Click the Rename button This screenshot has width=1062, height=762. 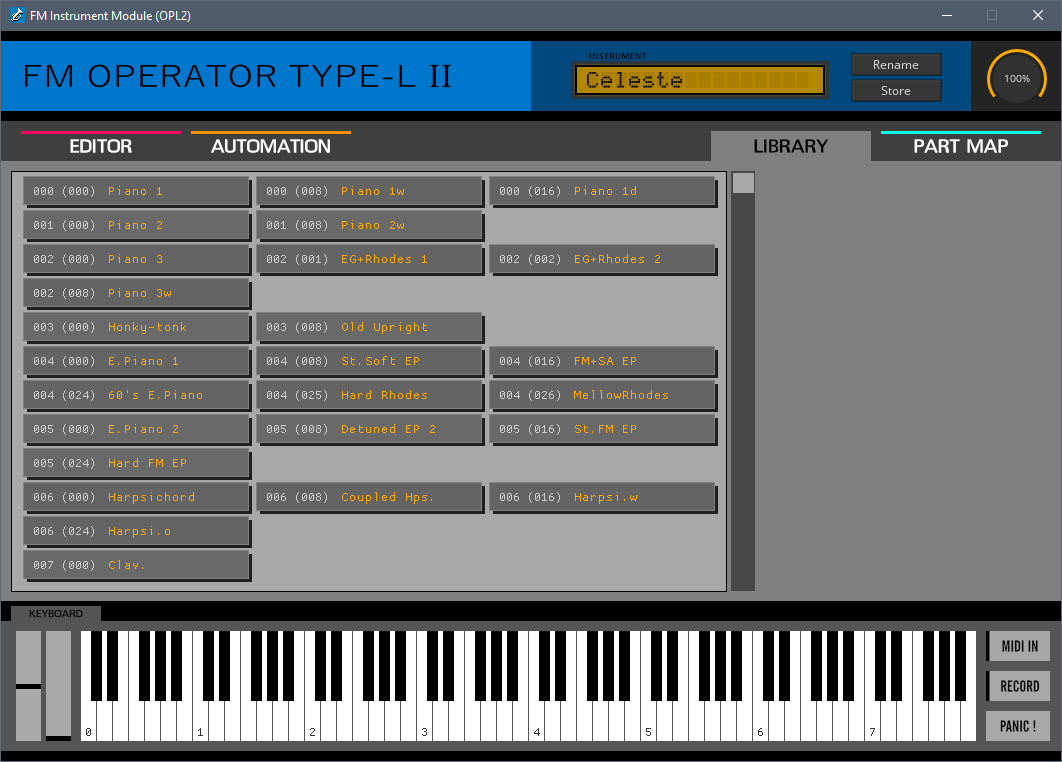click(896, 64)
